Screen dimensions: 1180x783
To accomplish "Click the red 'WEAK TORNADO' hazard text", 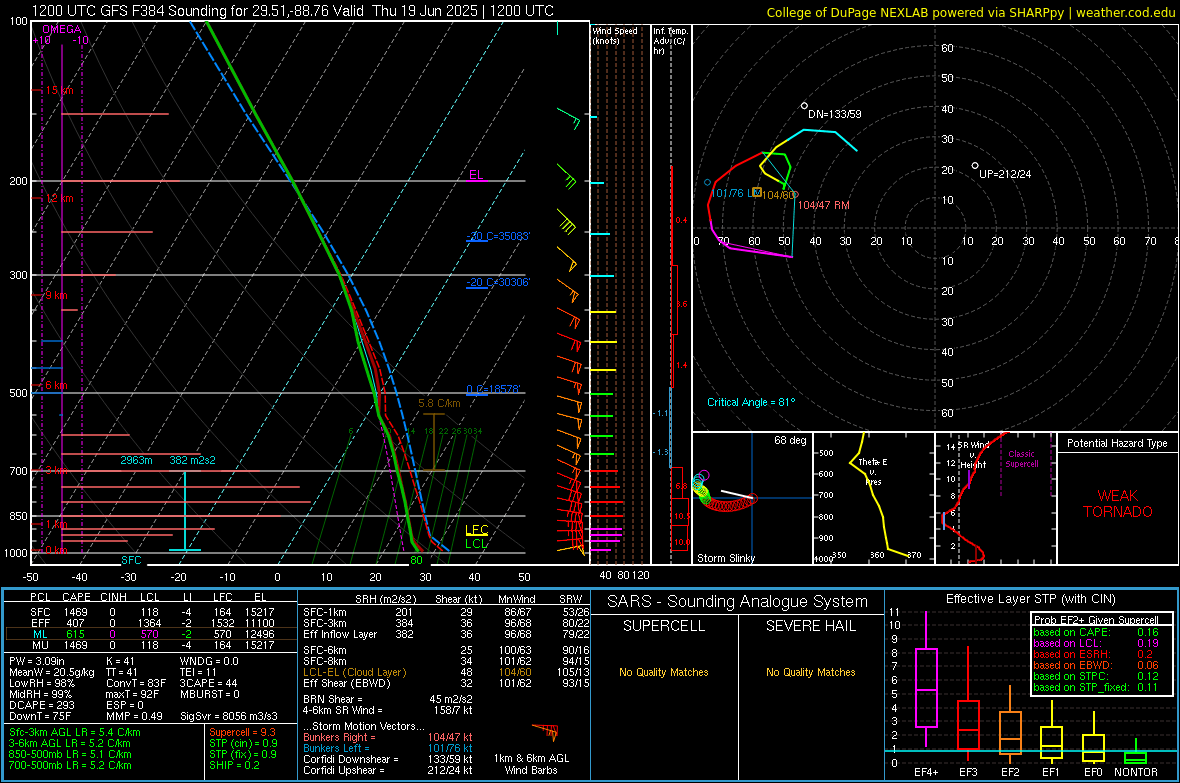I will pos(1118,504).
